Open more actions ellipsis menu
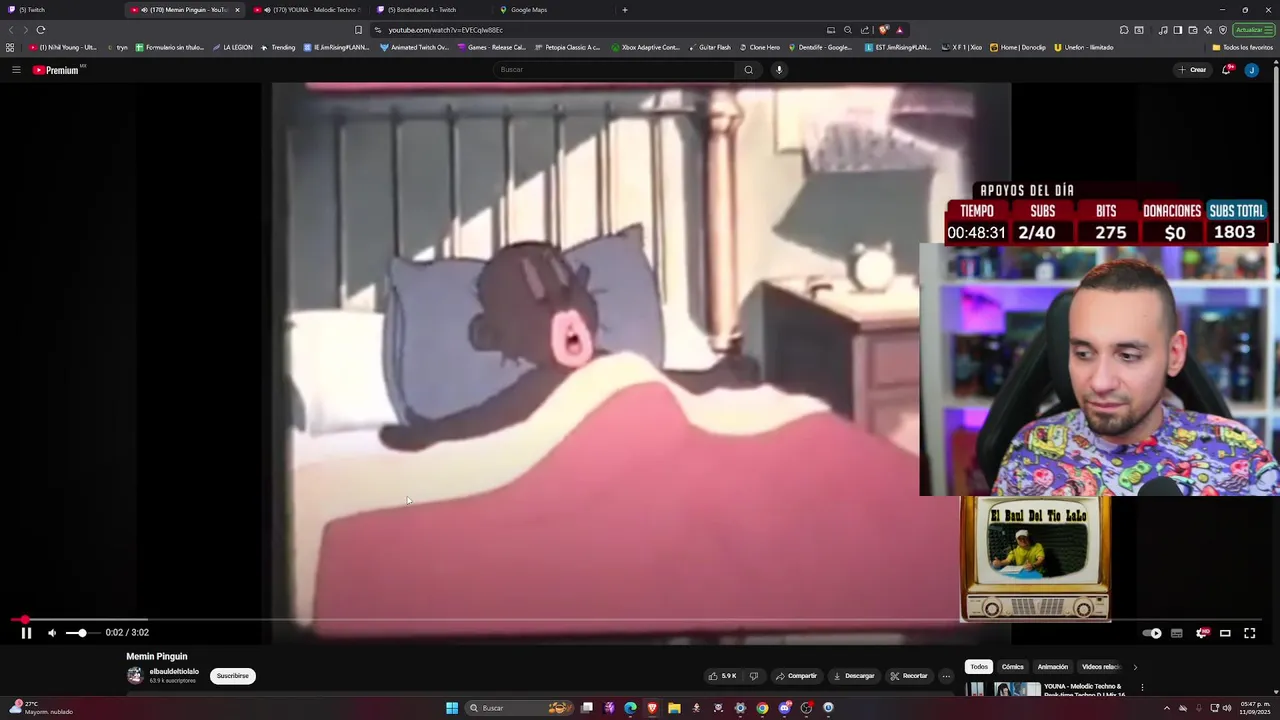1280x720 pixels. pyautogui.click(x=946, y=676)
